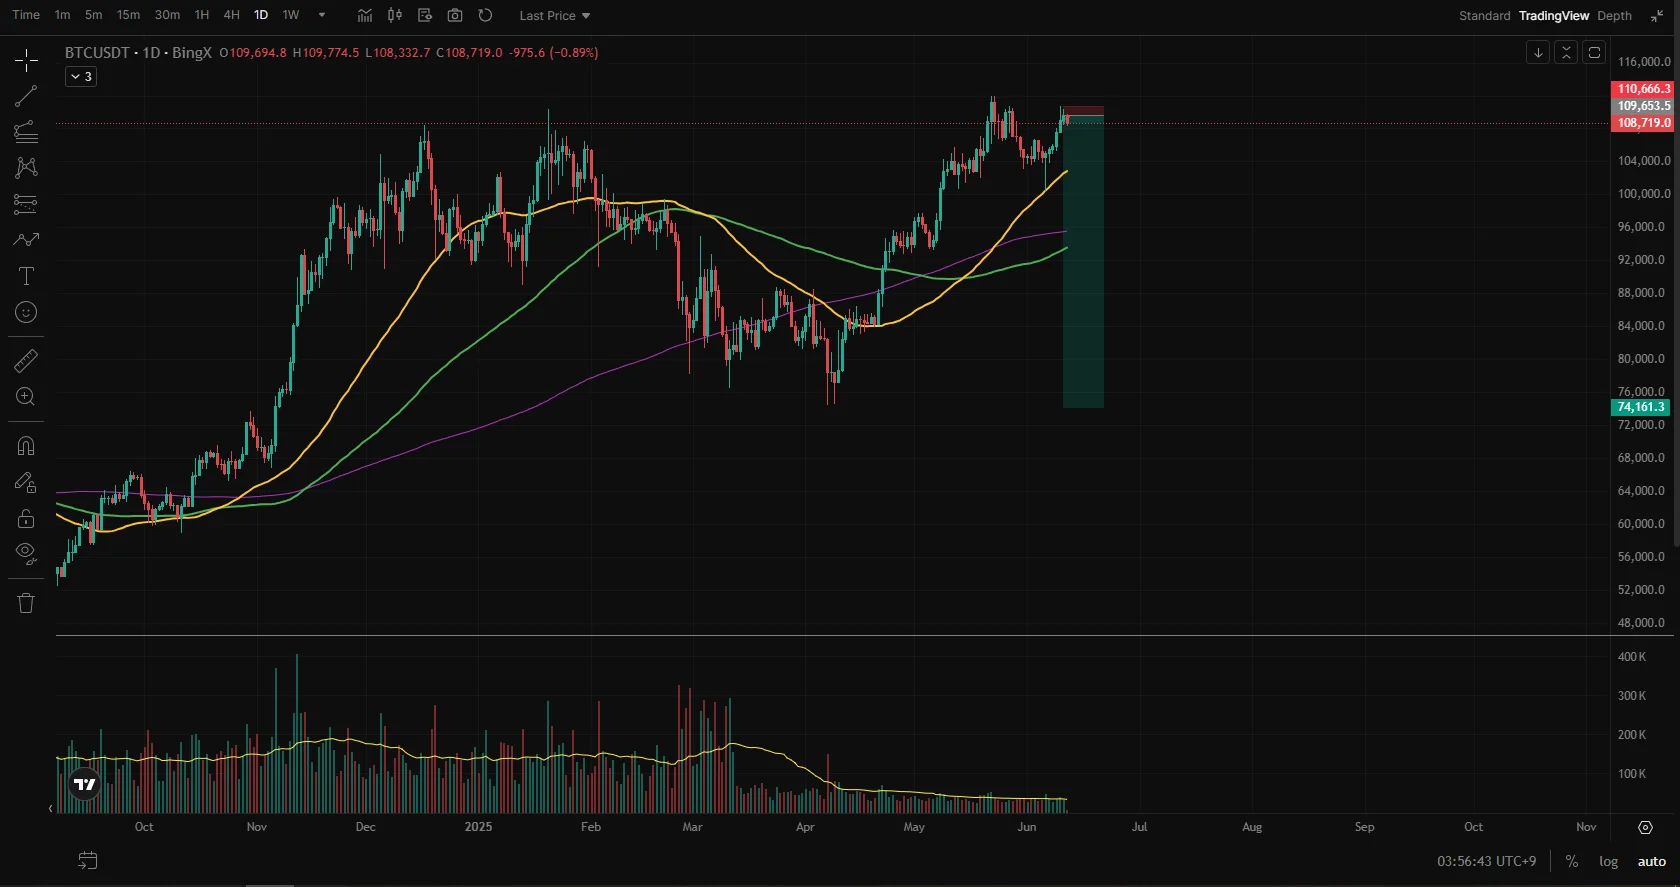
Task: Exit fullscreen using the collapse arrows icon
Action: 1657,15
